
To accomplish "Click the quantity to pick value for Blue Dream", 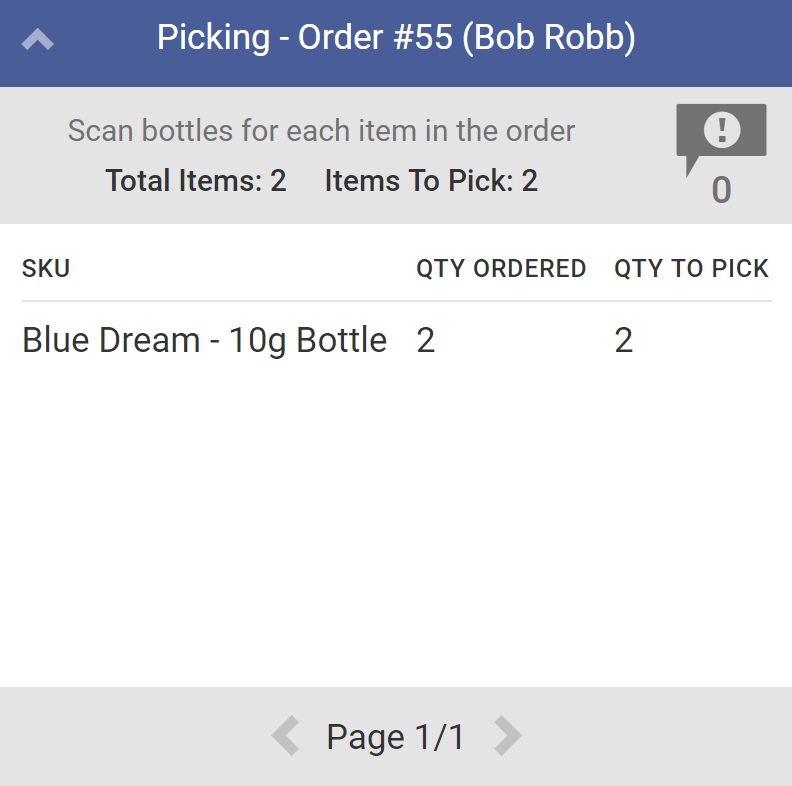I will [x=624, y=340].
